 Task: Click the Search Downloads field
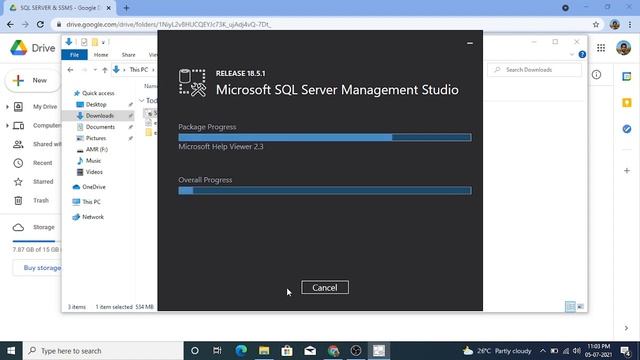[535, 70]
